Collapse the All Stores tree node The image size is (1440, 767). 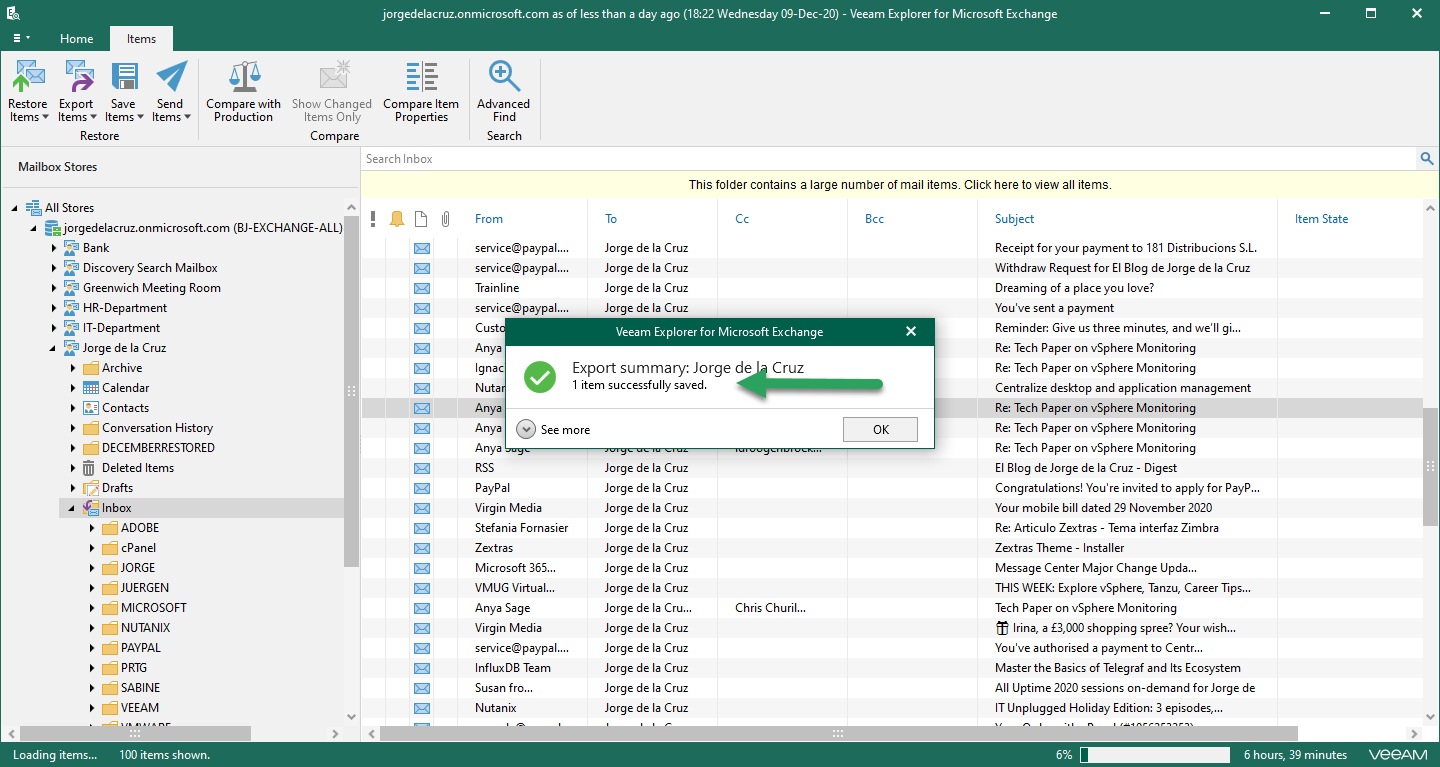(x=15, y=208)
